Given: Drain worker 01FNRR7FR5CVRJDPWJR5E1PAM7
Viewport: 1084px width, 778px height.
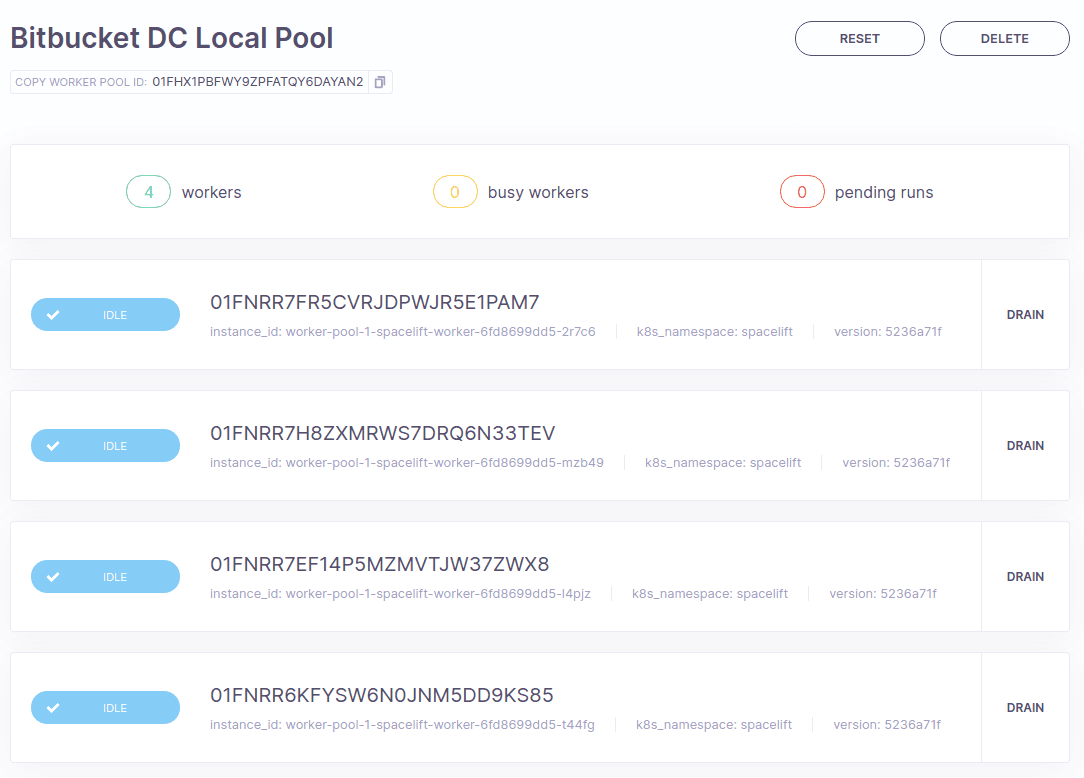Looking at the screenshot, I should (1025, 315).
